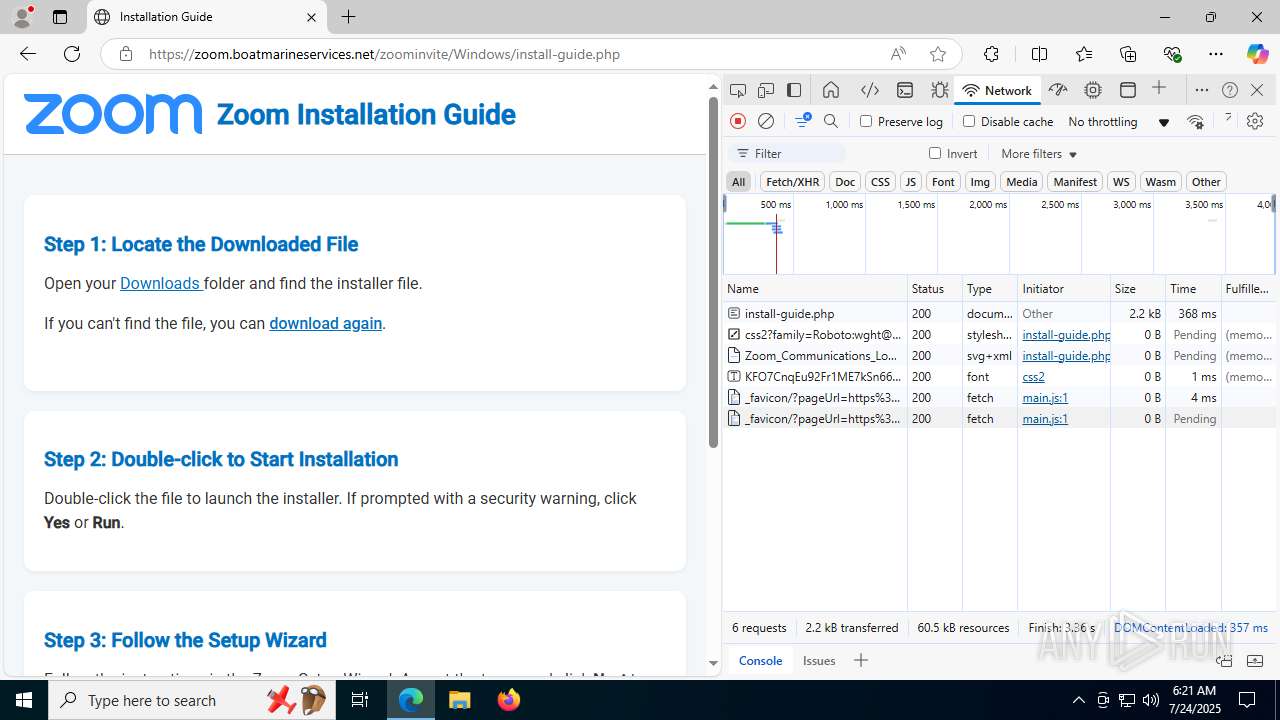Viewport: 1280px width, 720px height.
Task: Open the Sources debugger bug icon
Action: (x=940, y=90)
